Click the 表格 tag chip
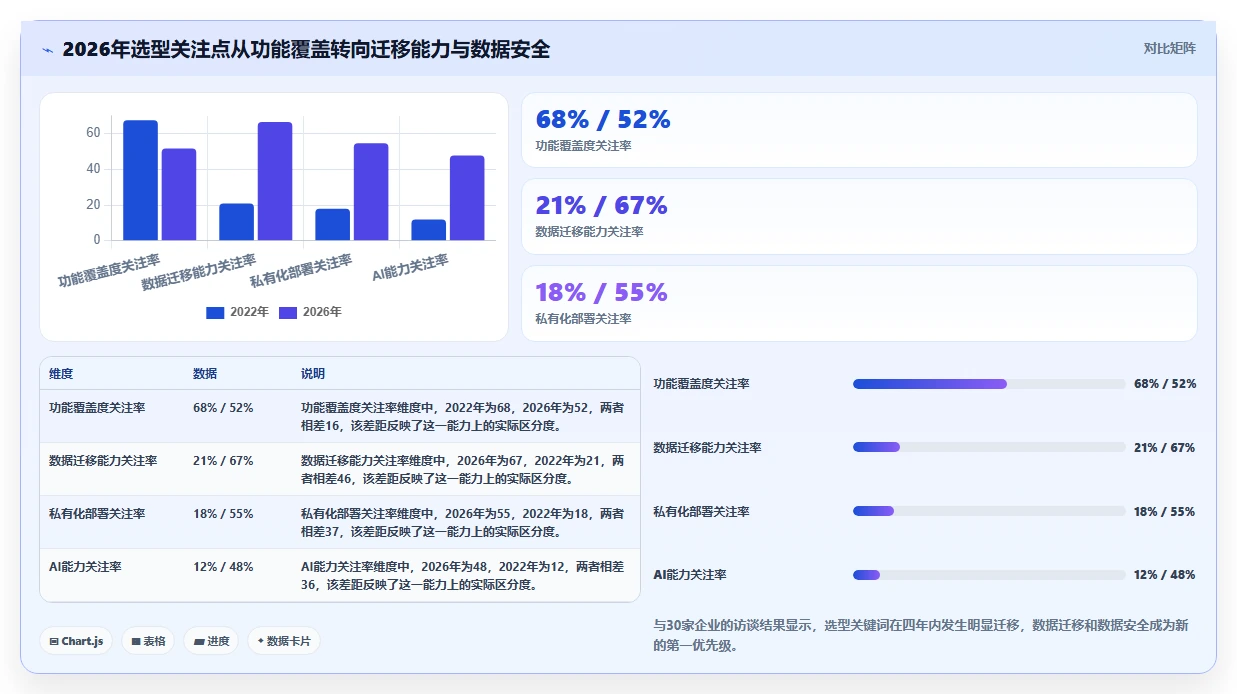 click(x=148, y=641)
